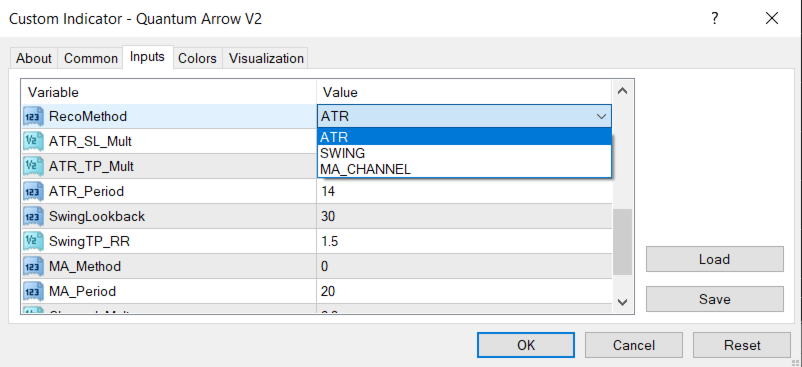The image size is (802, 367).
Task: Select the ATR_Period variable name
Action: (86, 192)
